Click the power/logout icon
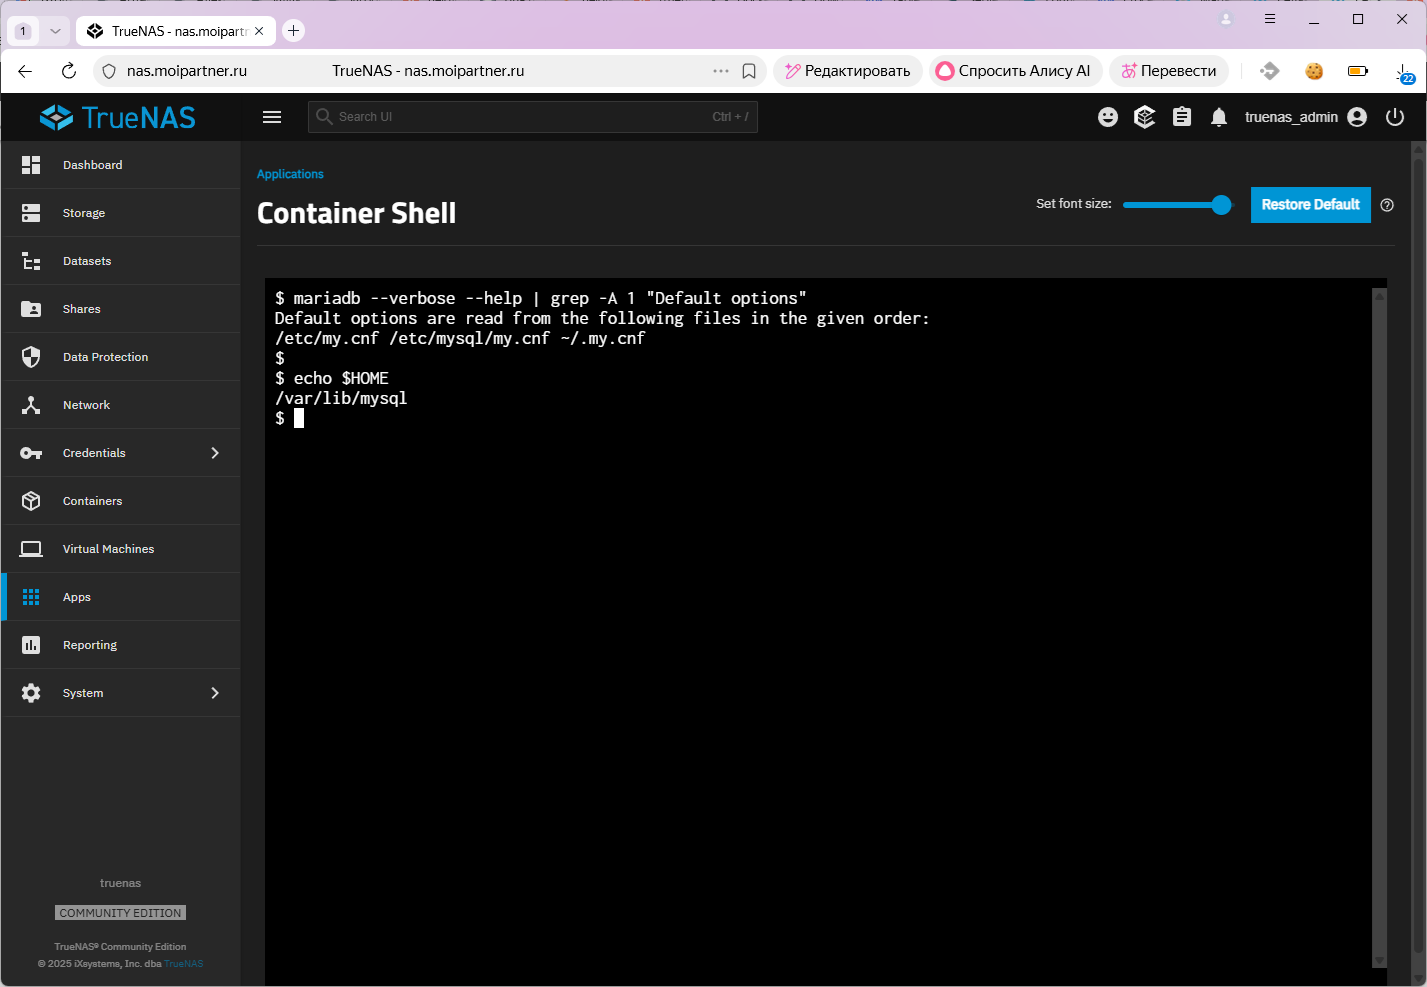This screenshot has width=1427, height=987. coord(1394,117)
